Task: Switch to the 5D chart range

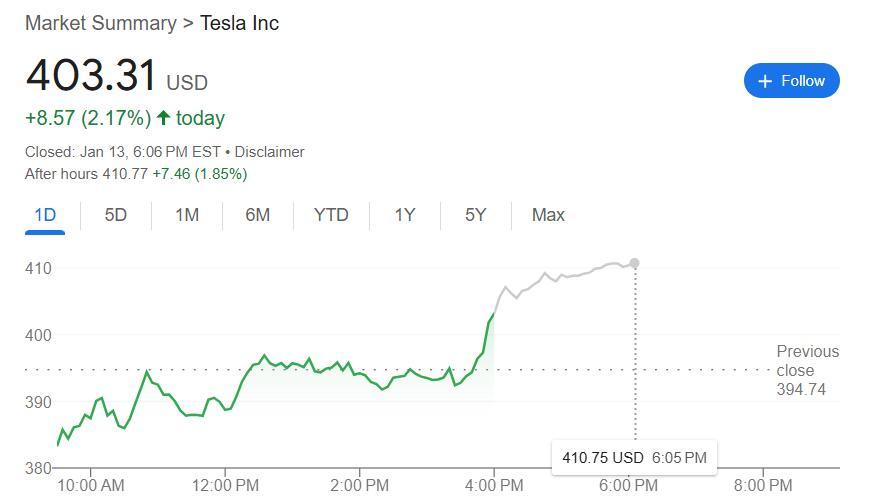Action: [x=116, y=215]
